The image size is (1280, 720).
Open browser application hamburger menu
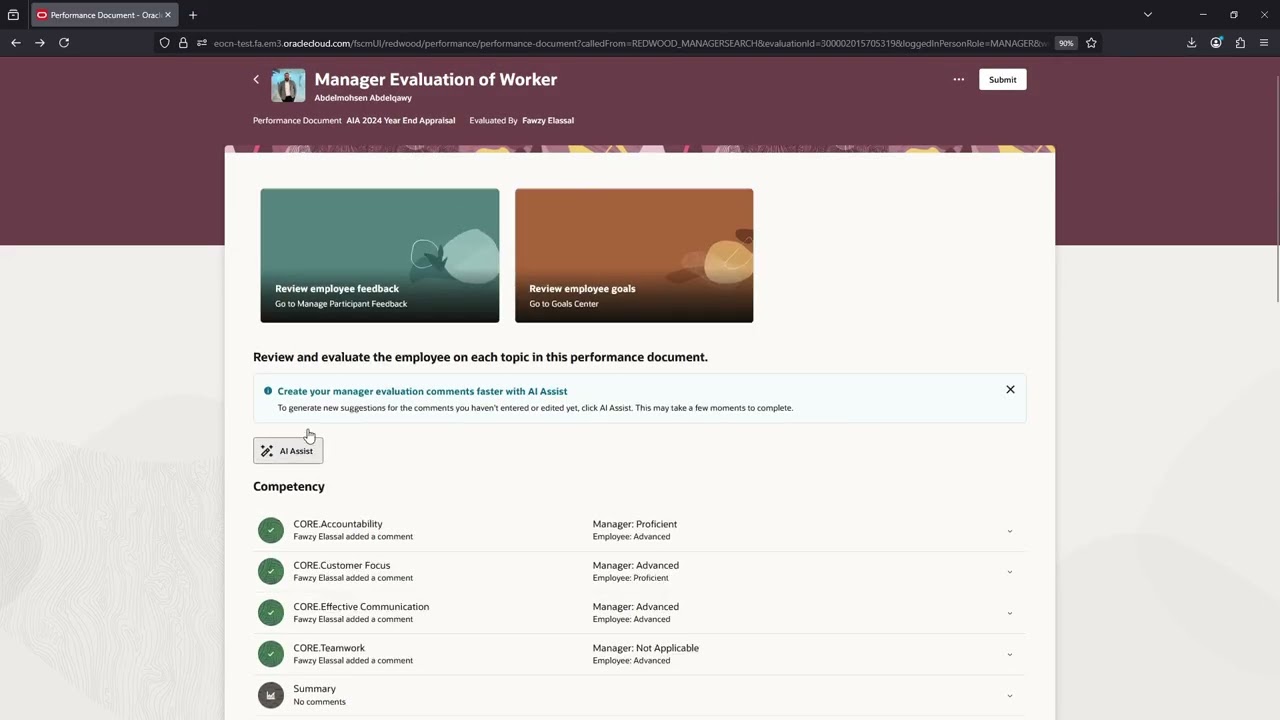[1264, 43]
